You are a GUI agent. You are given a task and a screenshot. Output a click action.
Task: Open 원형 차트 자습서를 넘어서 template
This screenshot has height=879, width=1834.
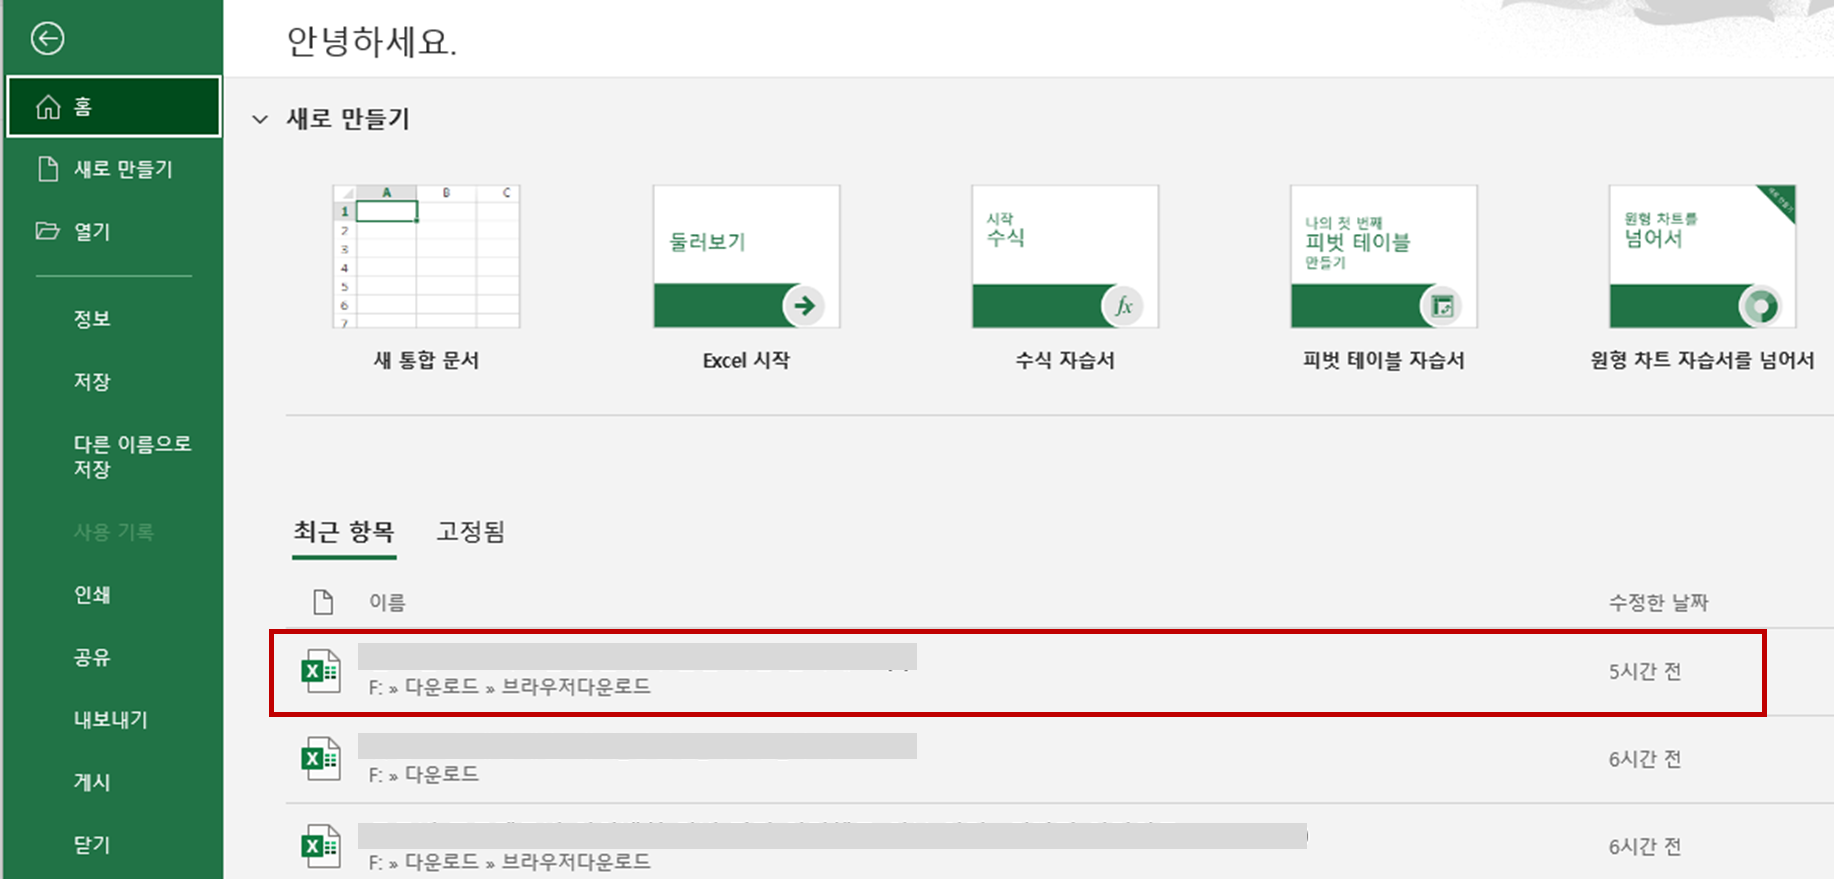(1702, 256)
